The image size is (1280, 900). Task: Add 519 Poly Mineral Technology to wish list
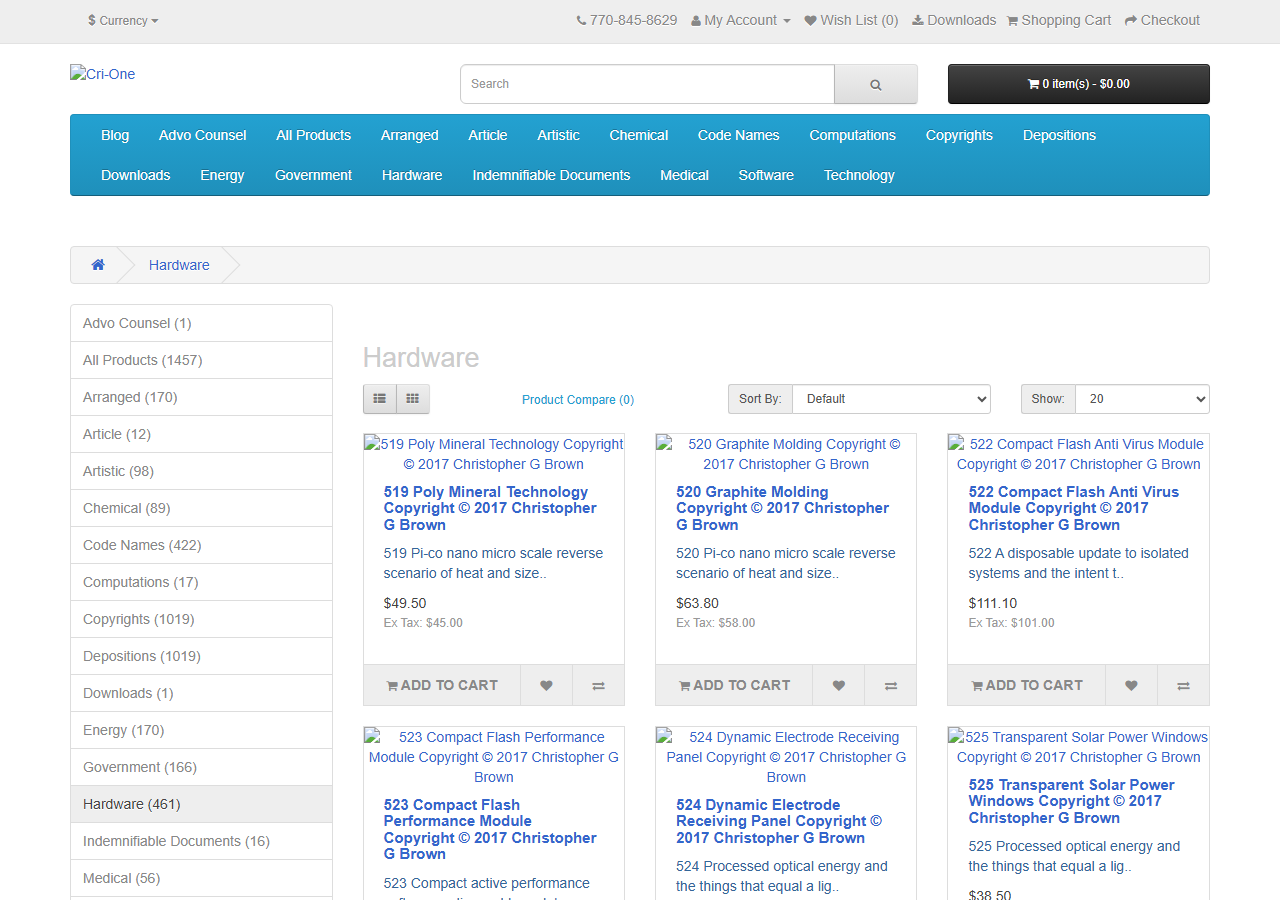pyautogui.click(x=546, y=686)
